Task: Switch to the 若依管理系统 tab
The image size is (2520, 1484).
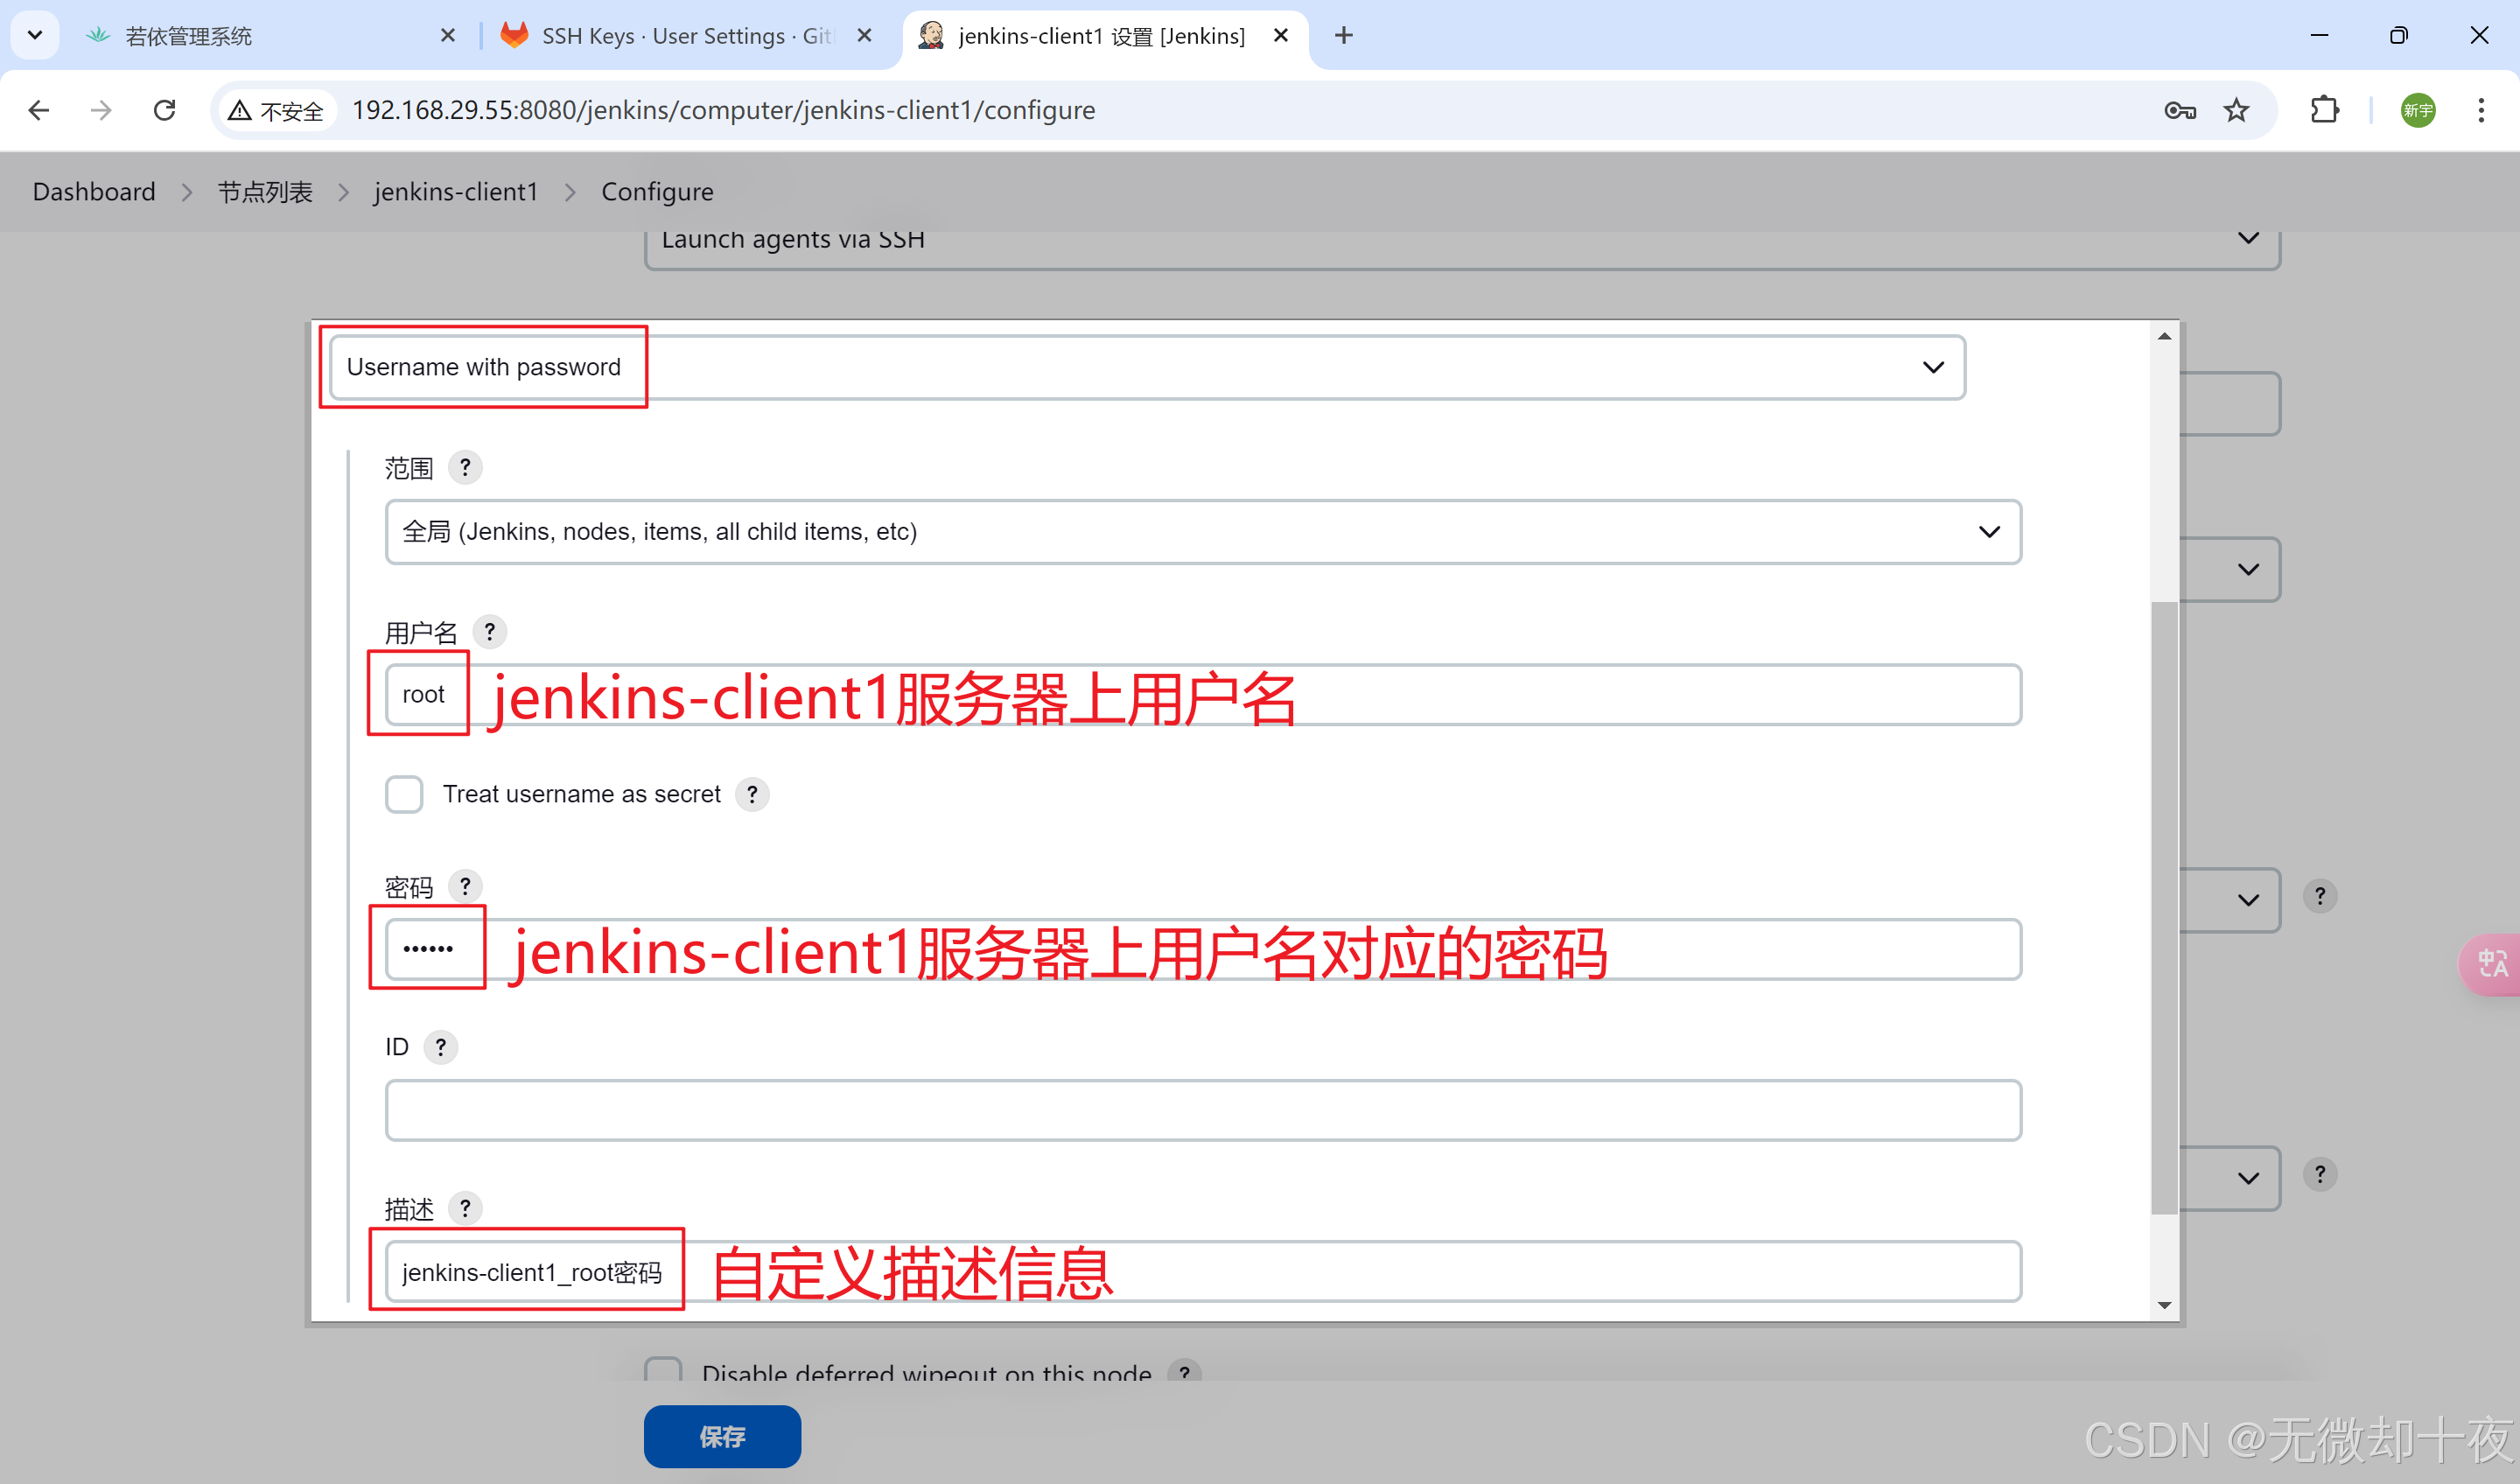Action: [188, 36]
